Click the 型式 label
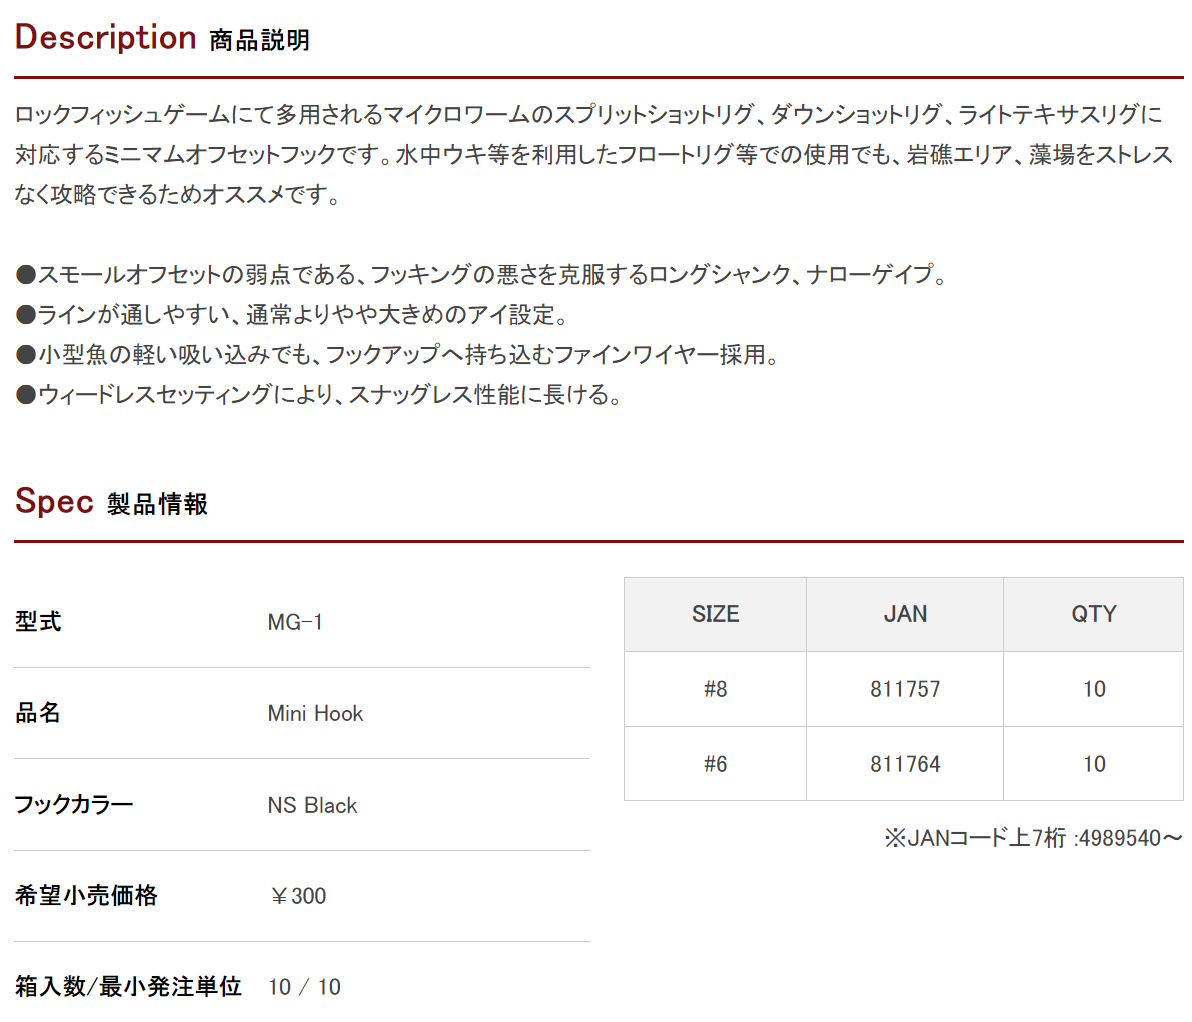1192x1022 pixels. [x=38, y=621]
